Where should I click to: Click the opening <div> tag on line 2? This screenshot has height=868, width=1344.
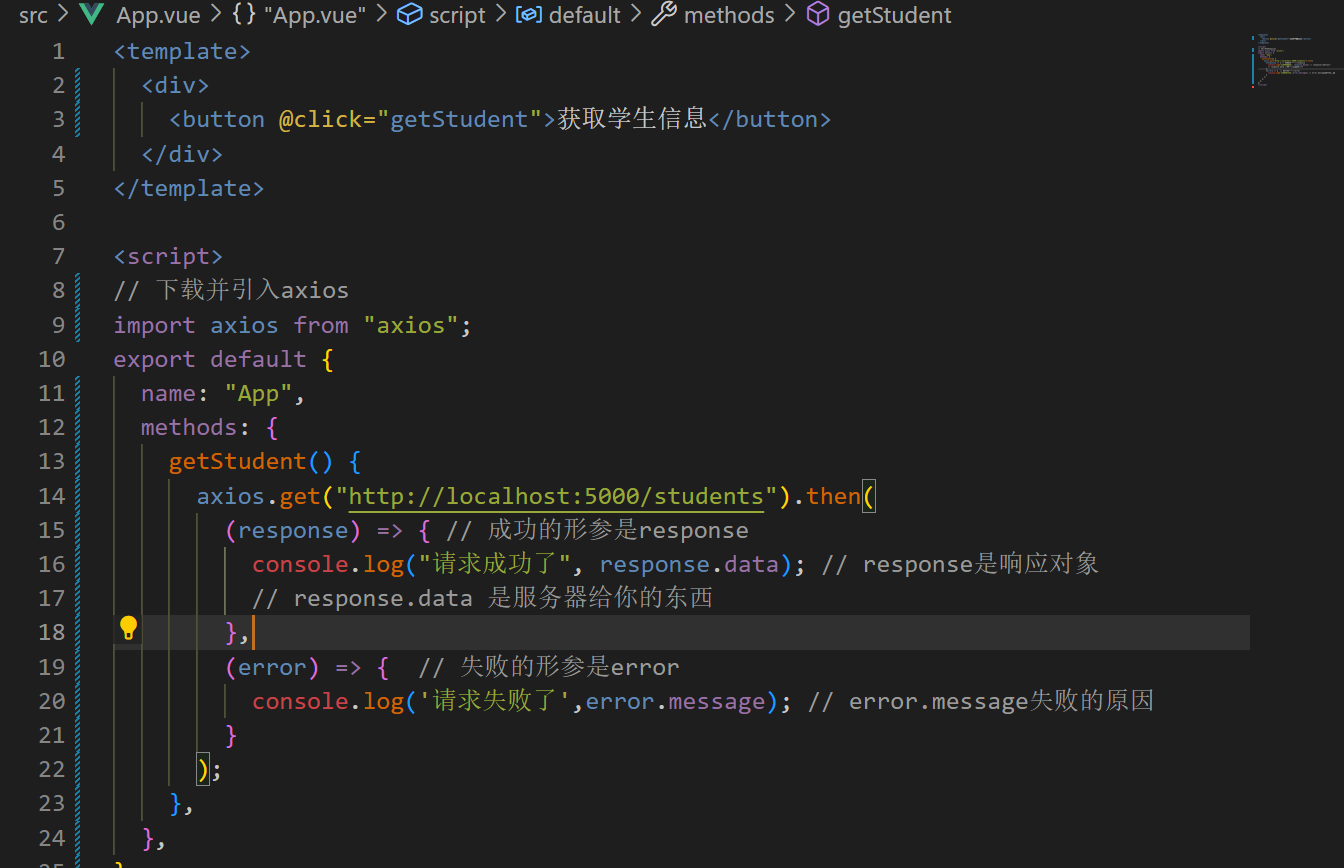(x=175, y=85)
